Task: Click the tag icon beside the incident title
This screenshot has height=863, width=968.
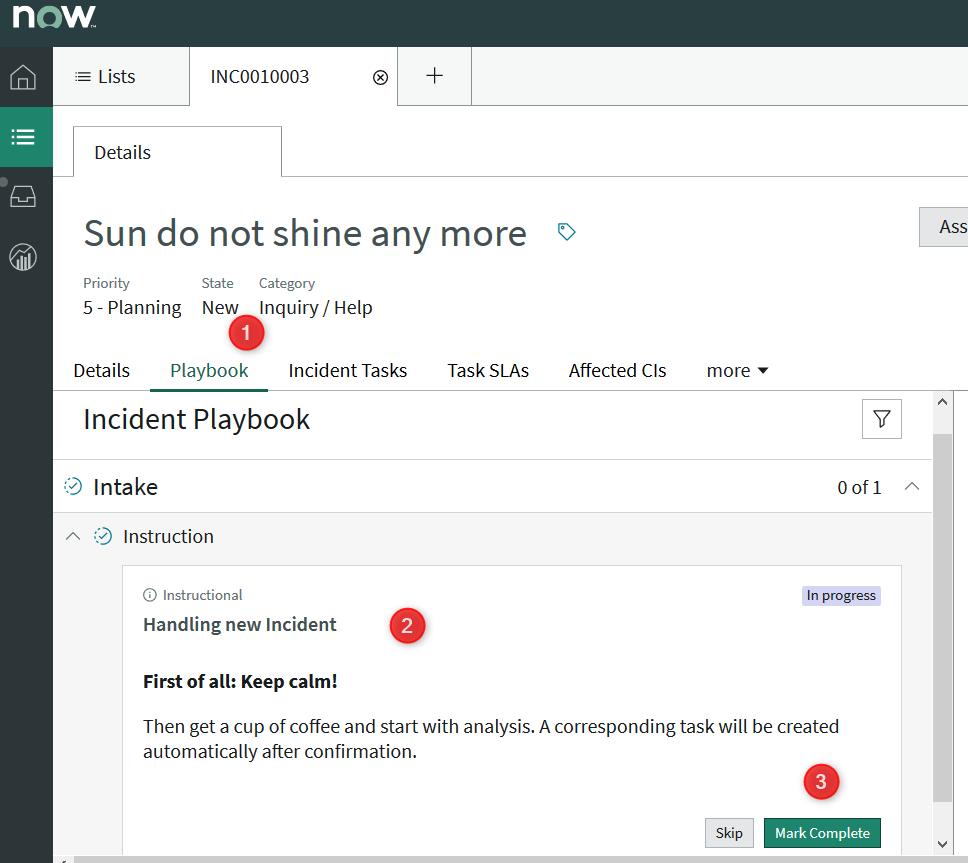Action: coord(566,230)
